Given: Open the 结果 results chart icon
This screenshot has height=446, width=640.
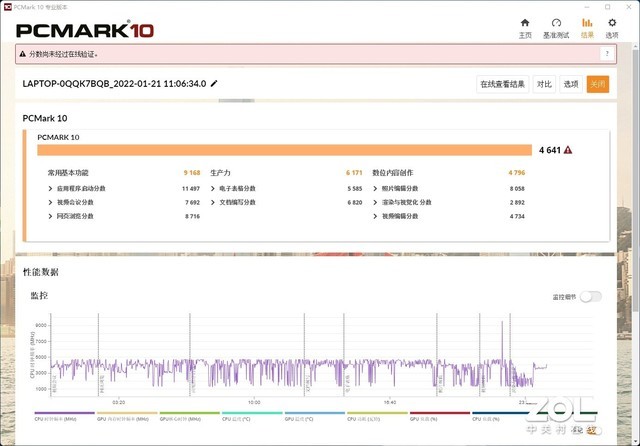Looking at the screenshot, I should click(587, 23).
